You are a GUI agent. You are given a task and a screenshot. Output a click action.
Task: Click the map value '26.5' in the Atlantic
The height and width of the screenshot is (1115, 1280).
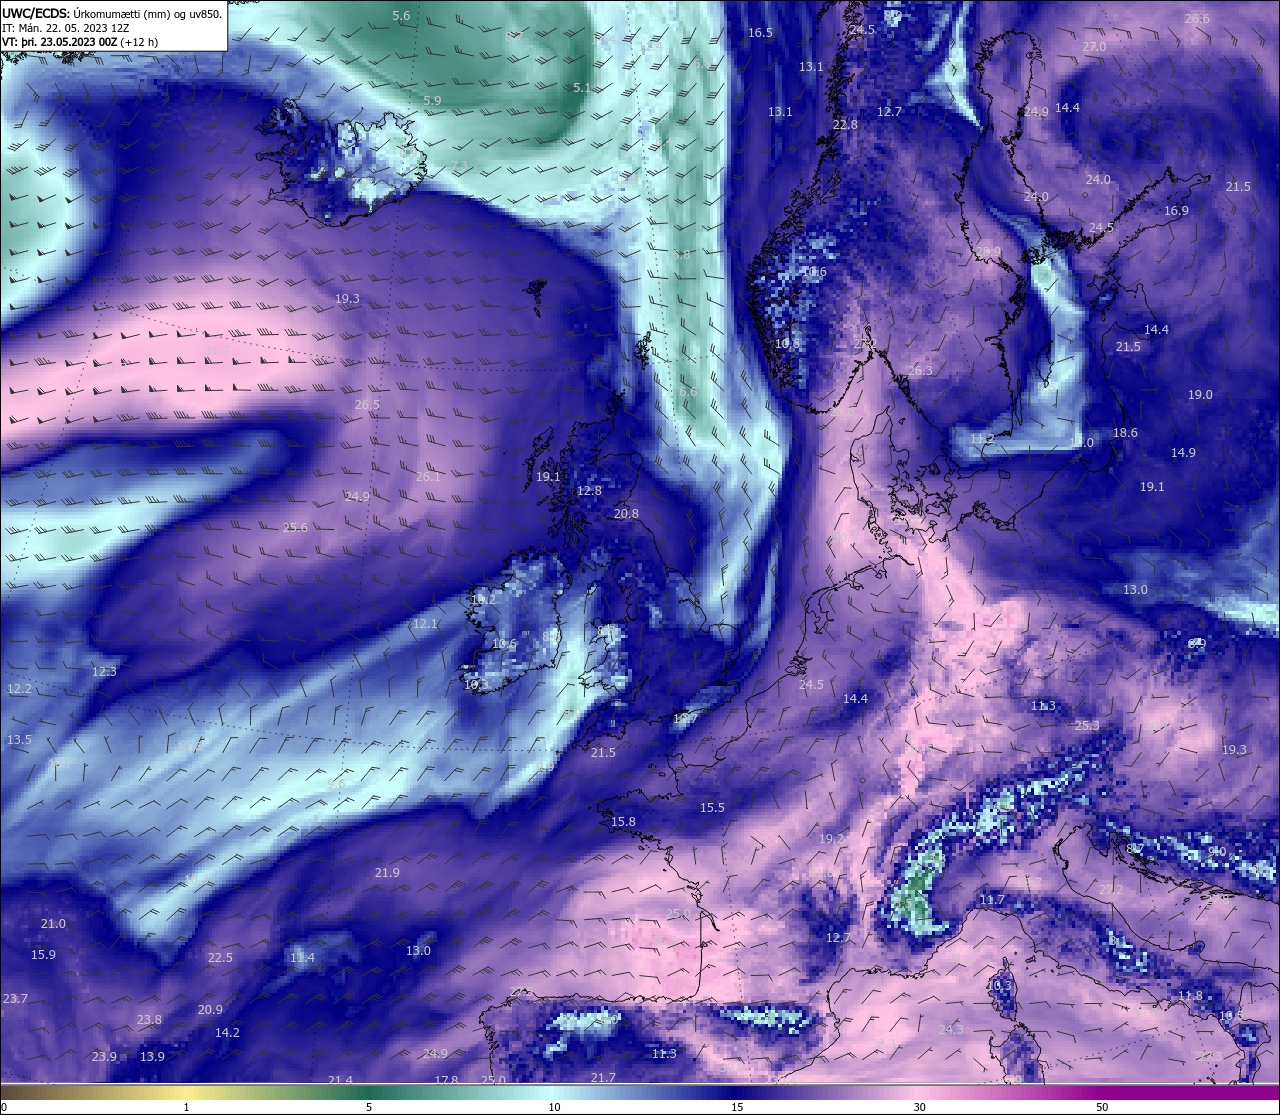coord(367,405)
